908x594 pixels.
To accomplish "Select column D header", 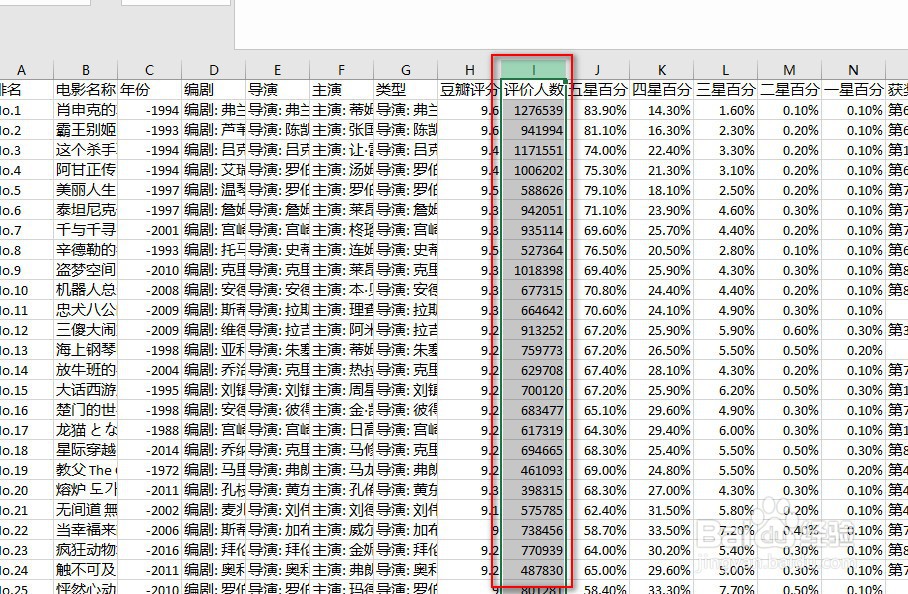I will pyautogui.click(x=214, y=70).
